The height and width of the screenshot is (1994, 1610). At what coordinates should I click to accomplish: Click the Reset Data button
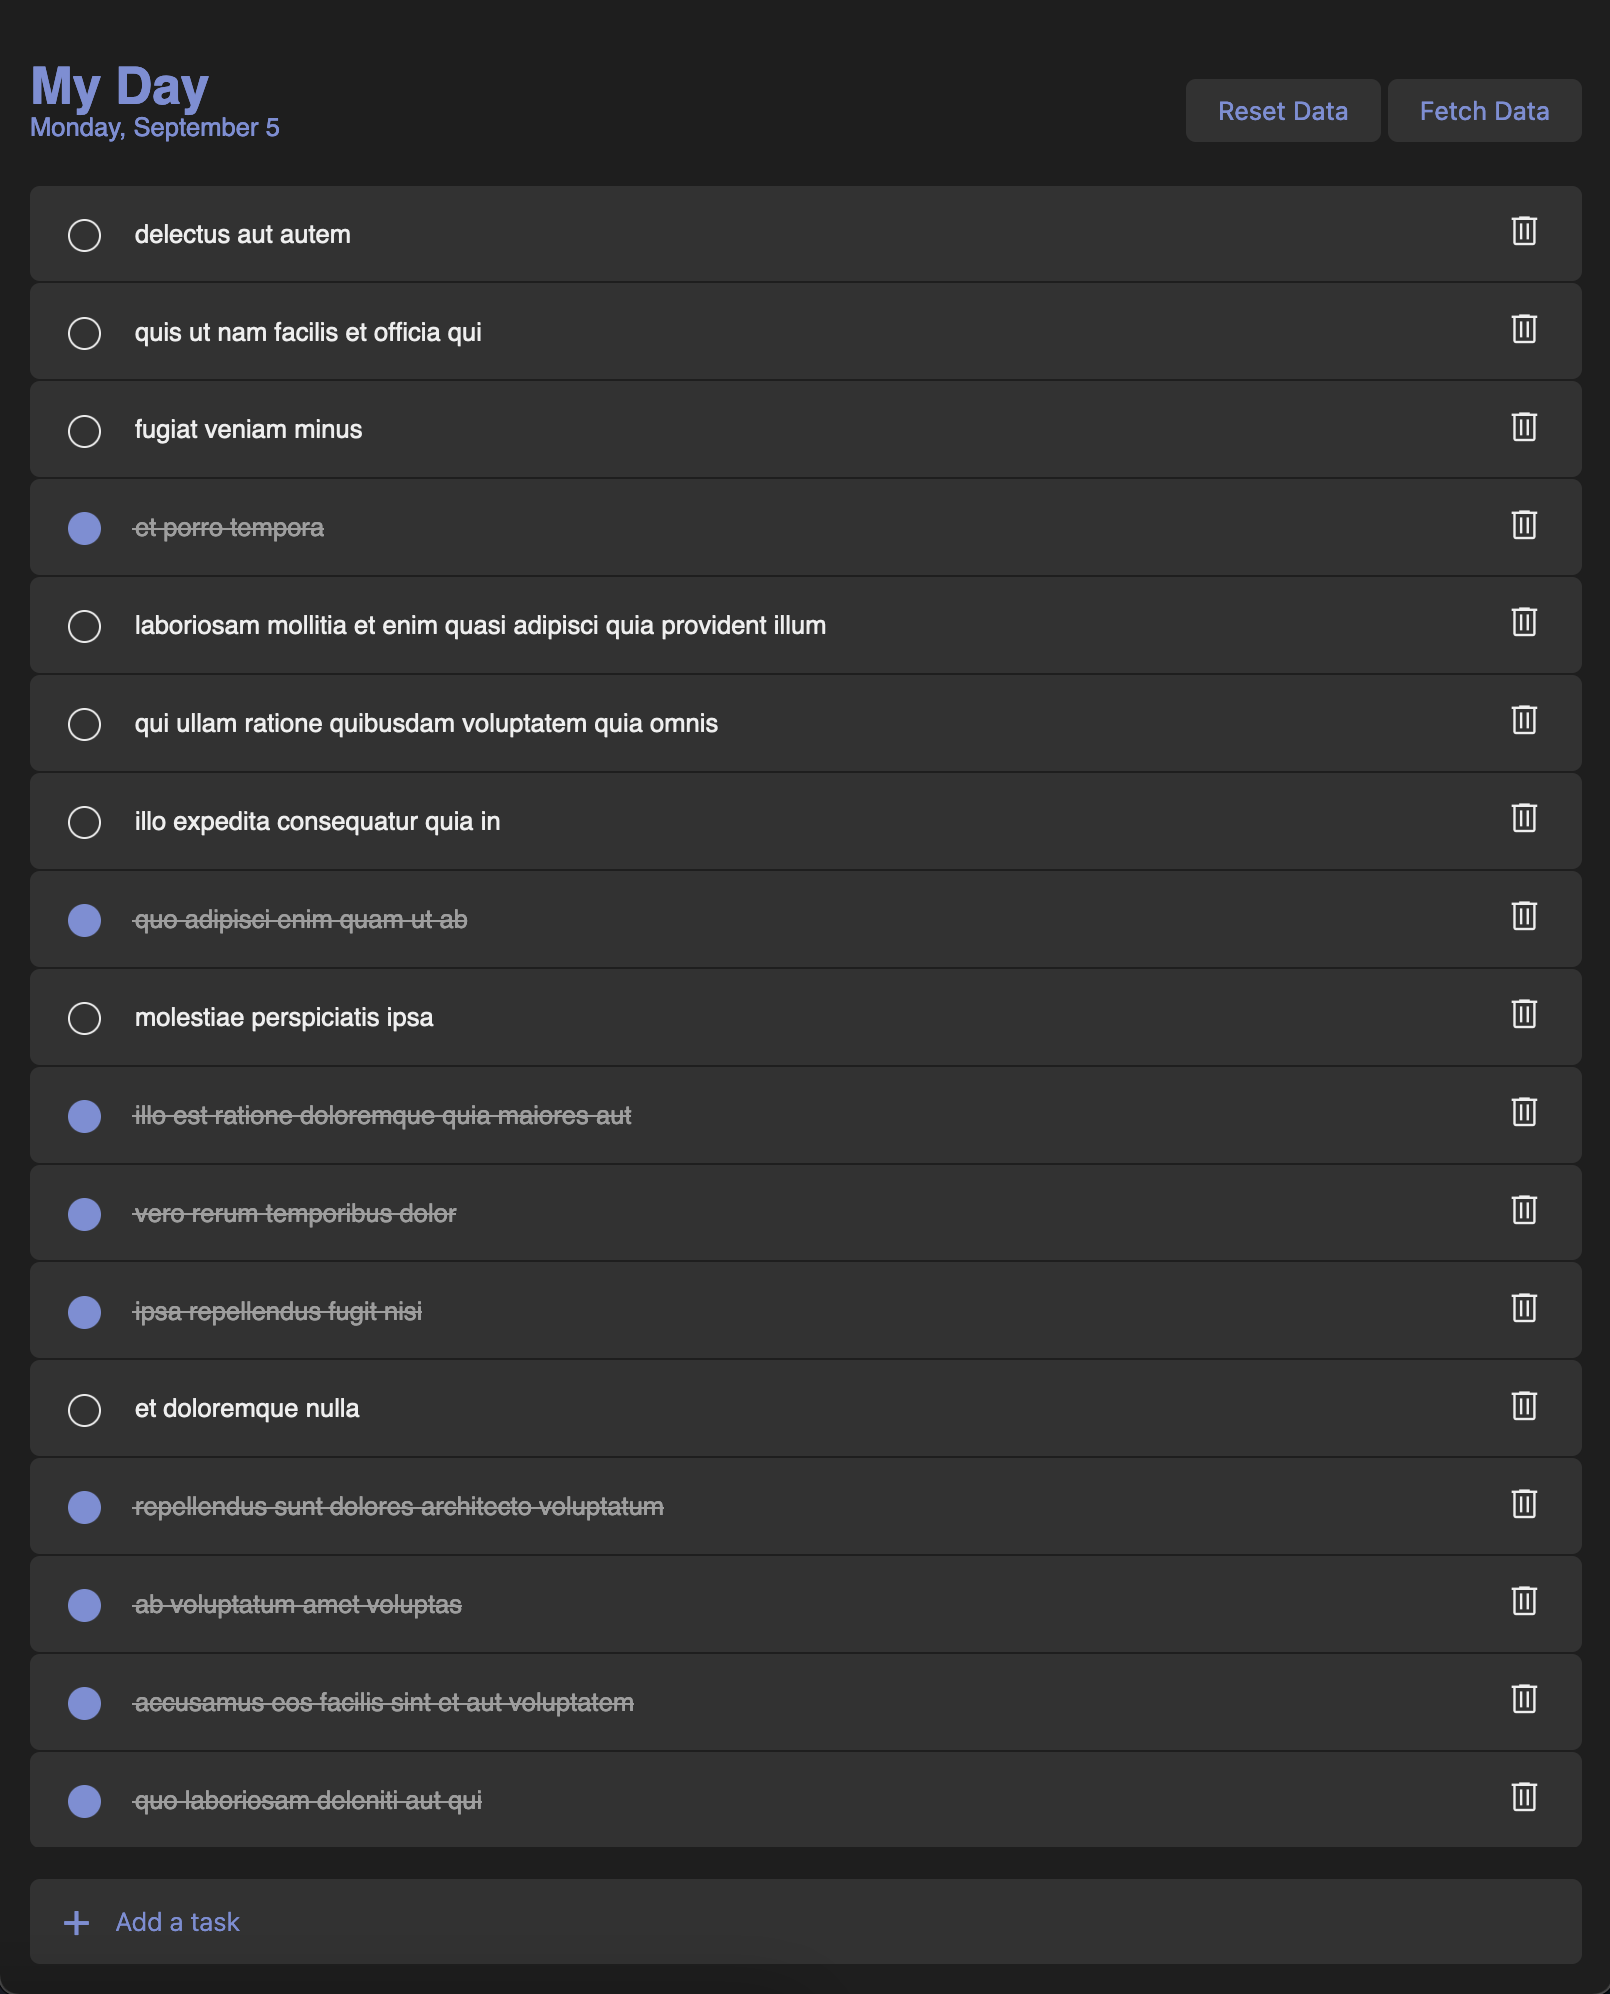coord(1283,110)
